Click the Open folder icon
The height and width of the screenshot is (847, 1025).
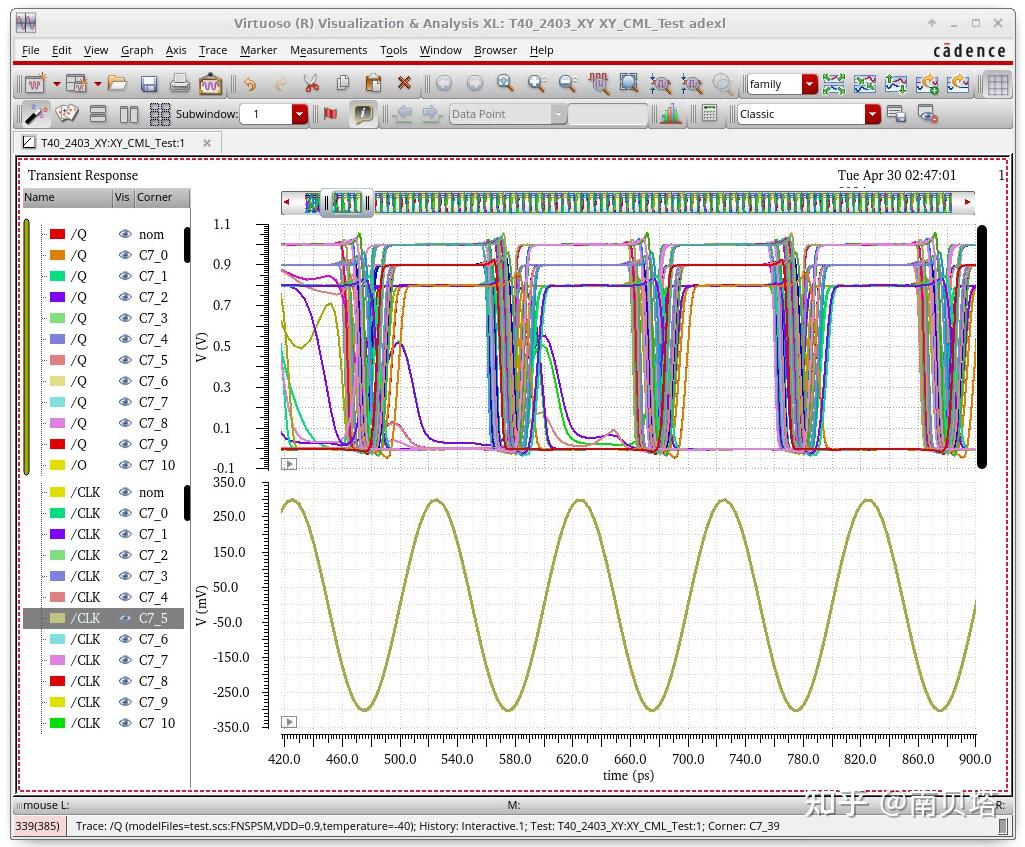(117, 84)
